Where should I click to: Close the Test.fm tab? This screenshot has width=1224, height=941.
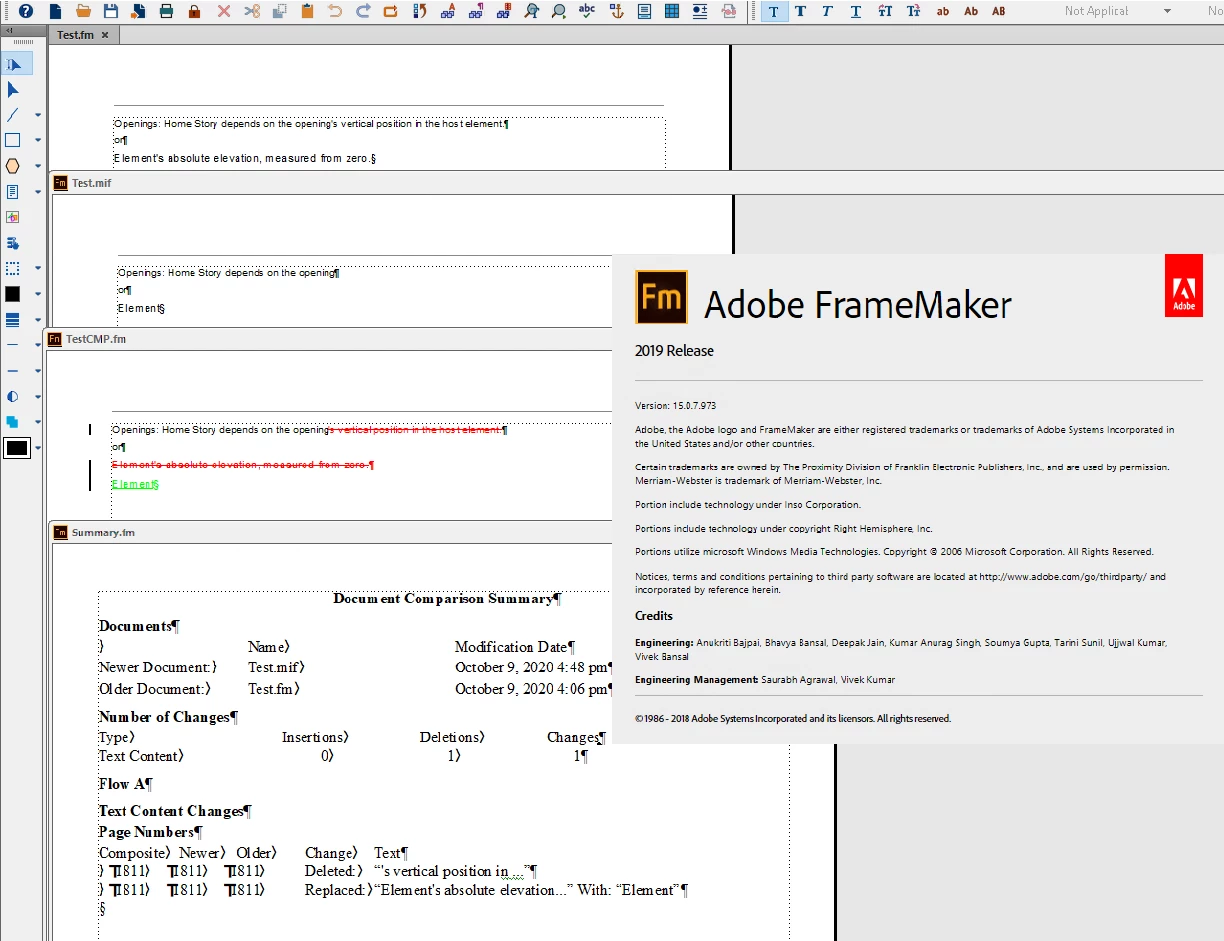(105, 35)
